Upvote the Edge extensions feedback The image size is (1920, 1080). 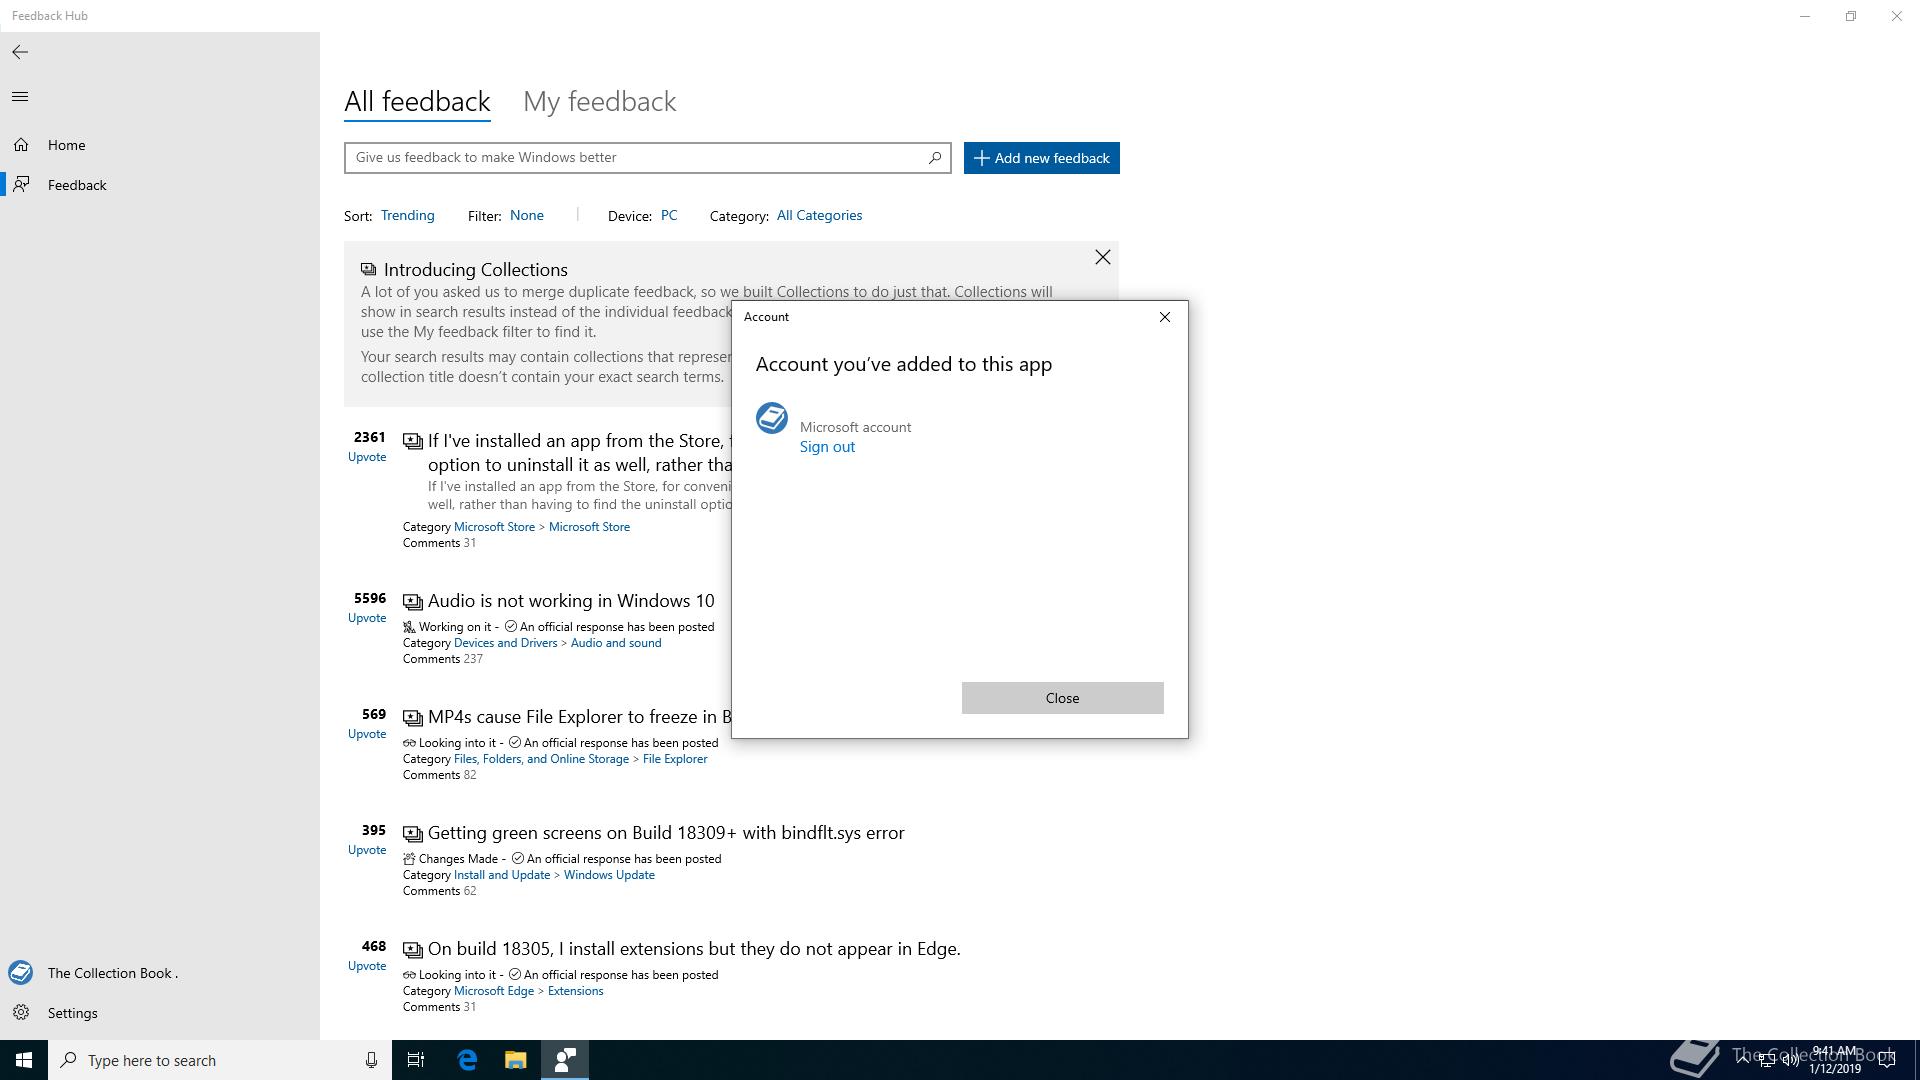367,966
